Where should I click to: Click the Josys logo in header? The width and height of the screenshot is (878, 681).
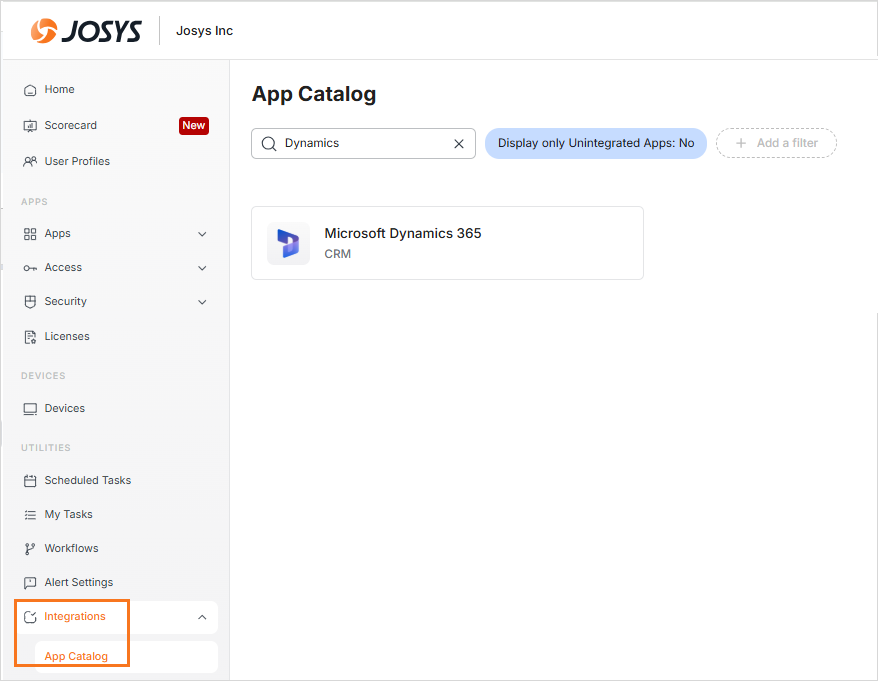86,31
